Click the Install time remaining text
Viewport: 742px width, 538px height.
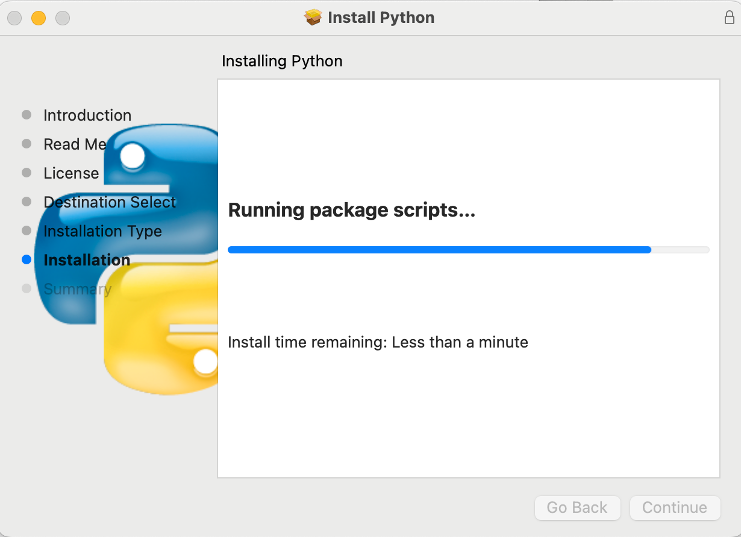(x=378, y=342)
